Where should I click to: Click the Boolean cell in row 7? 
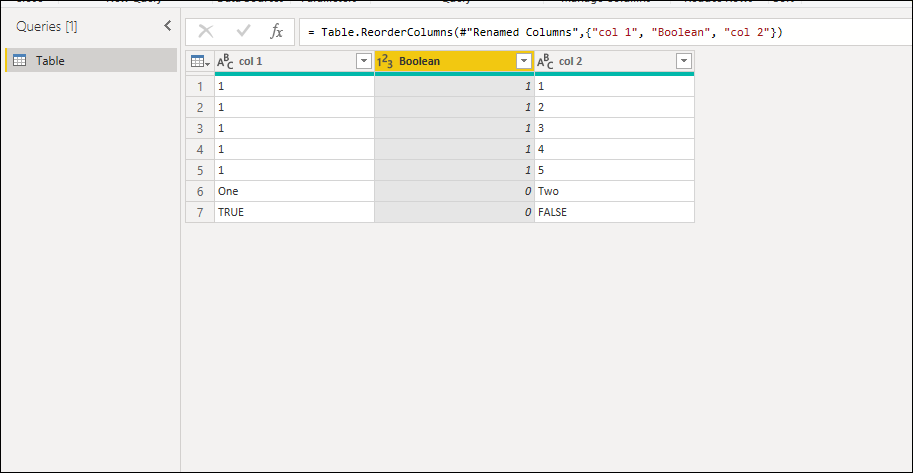click(454, 212)
